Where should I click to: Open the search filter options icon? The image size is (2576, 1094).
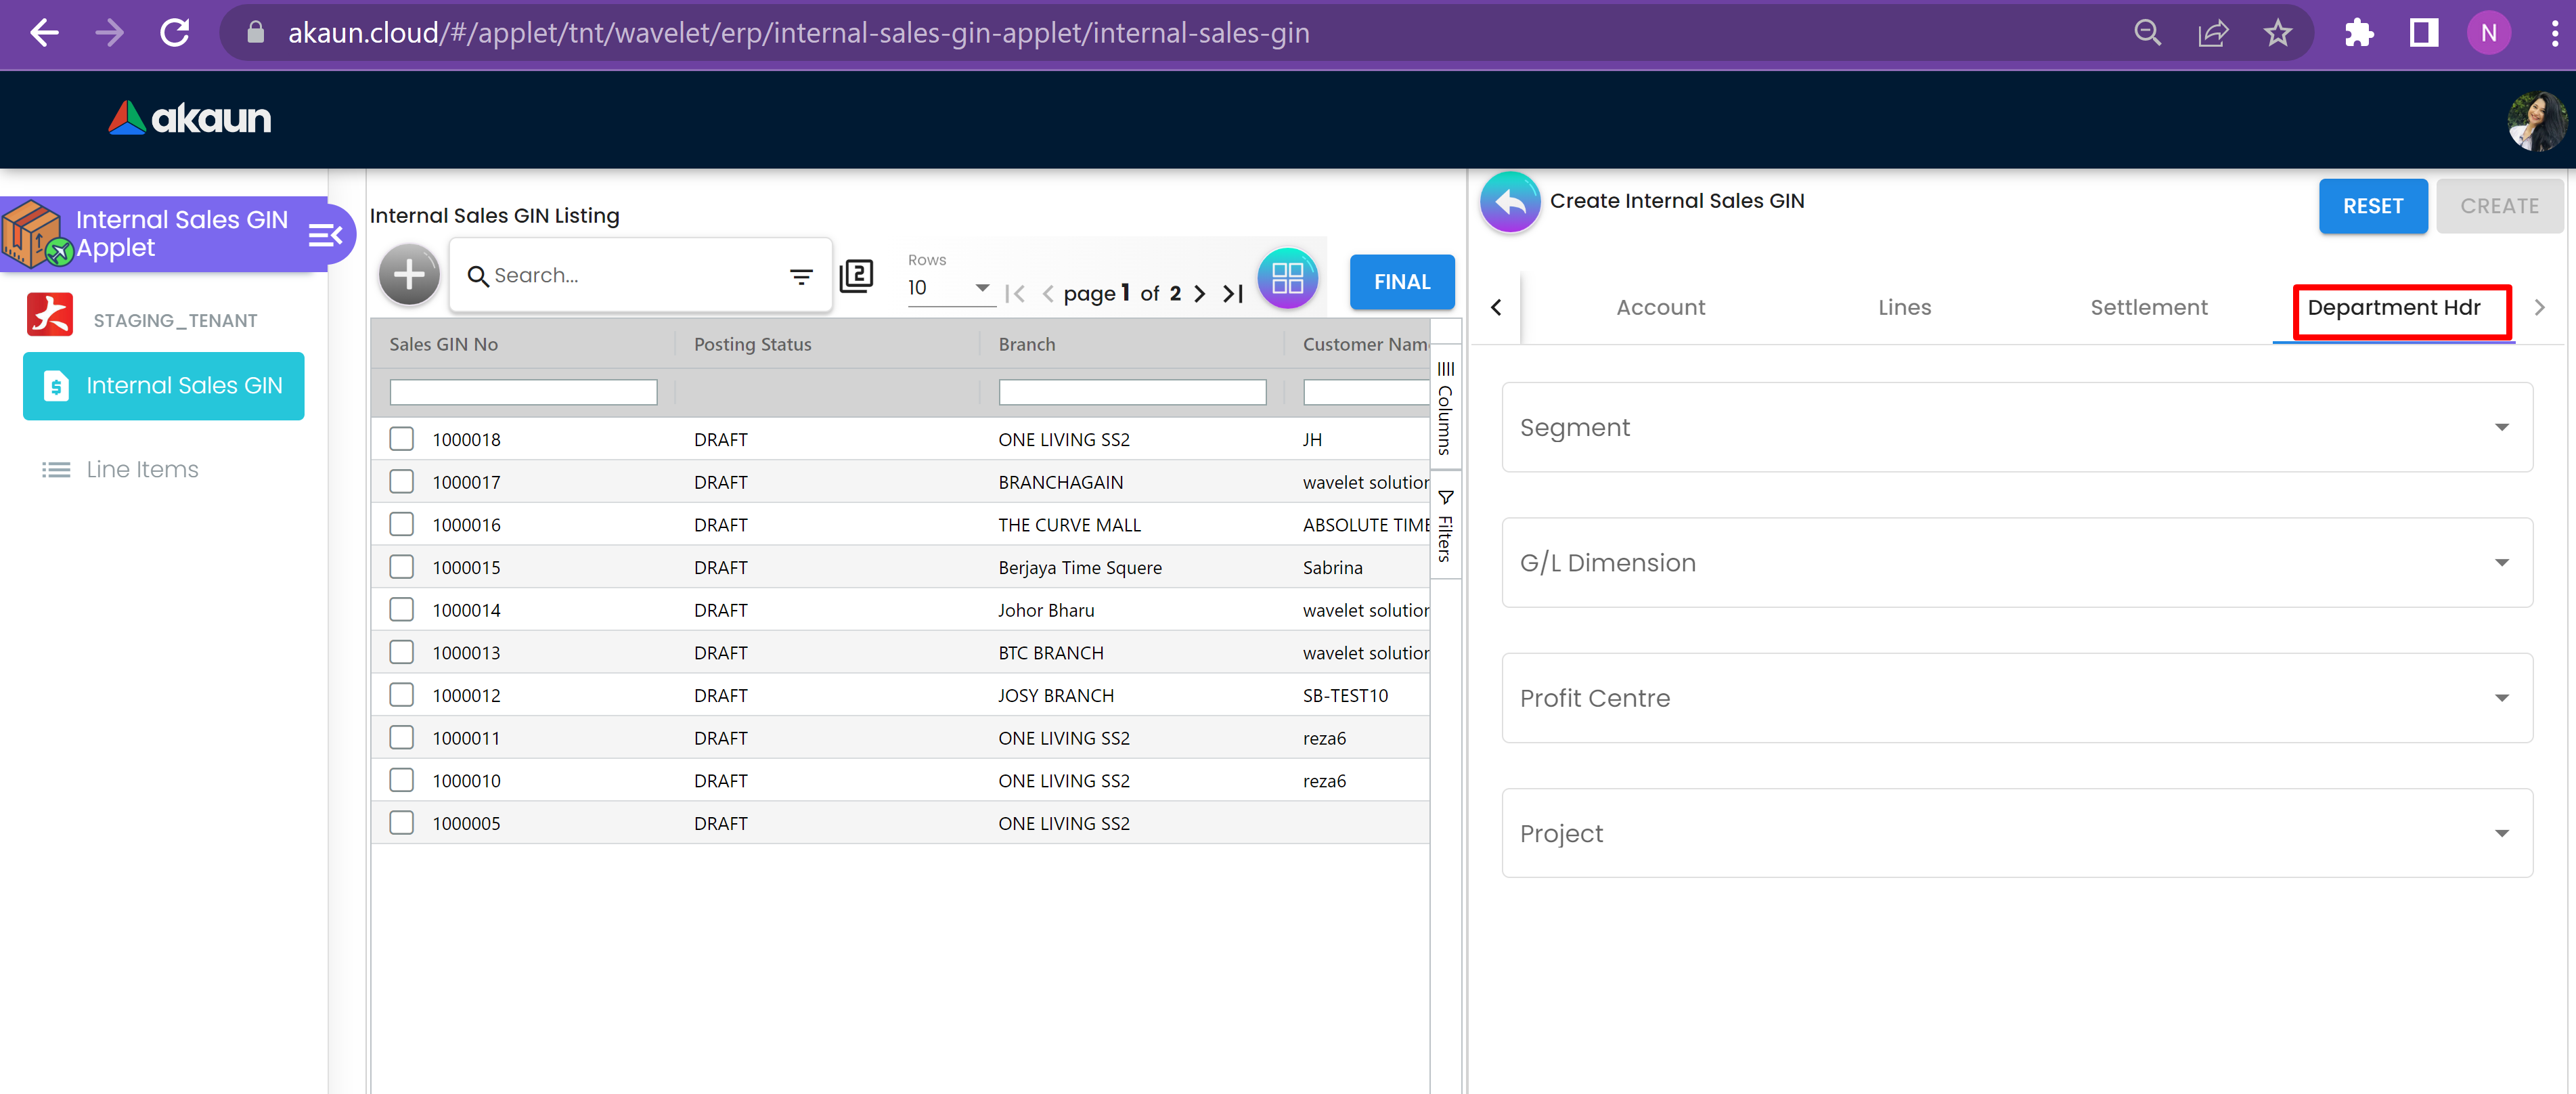click(x=801, y=276)
